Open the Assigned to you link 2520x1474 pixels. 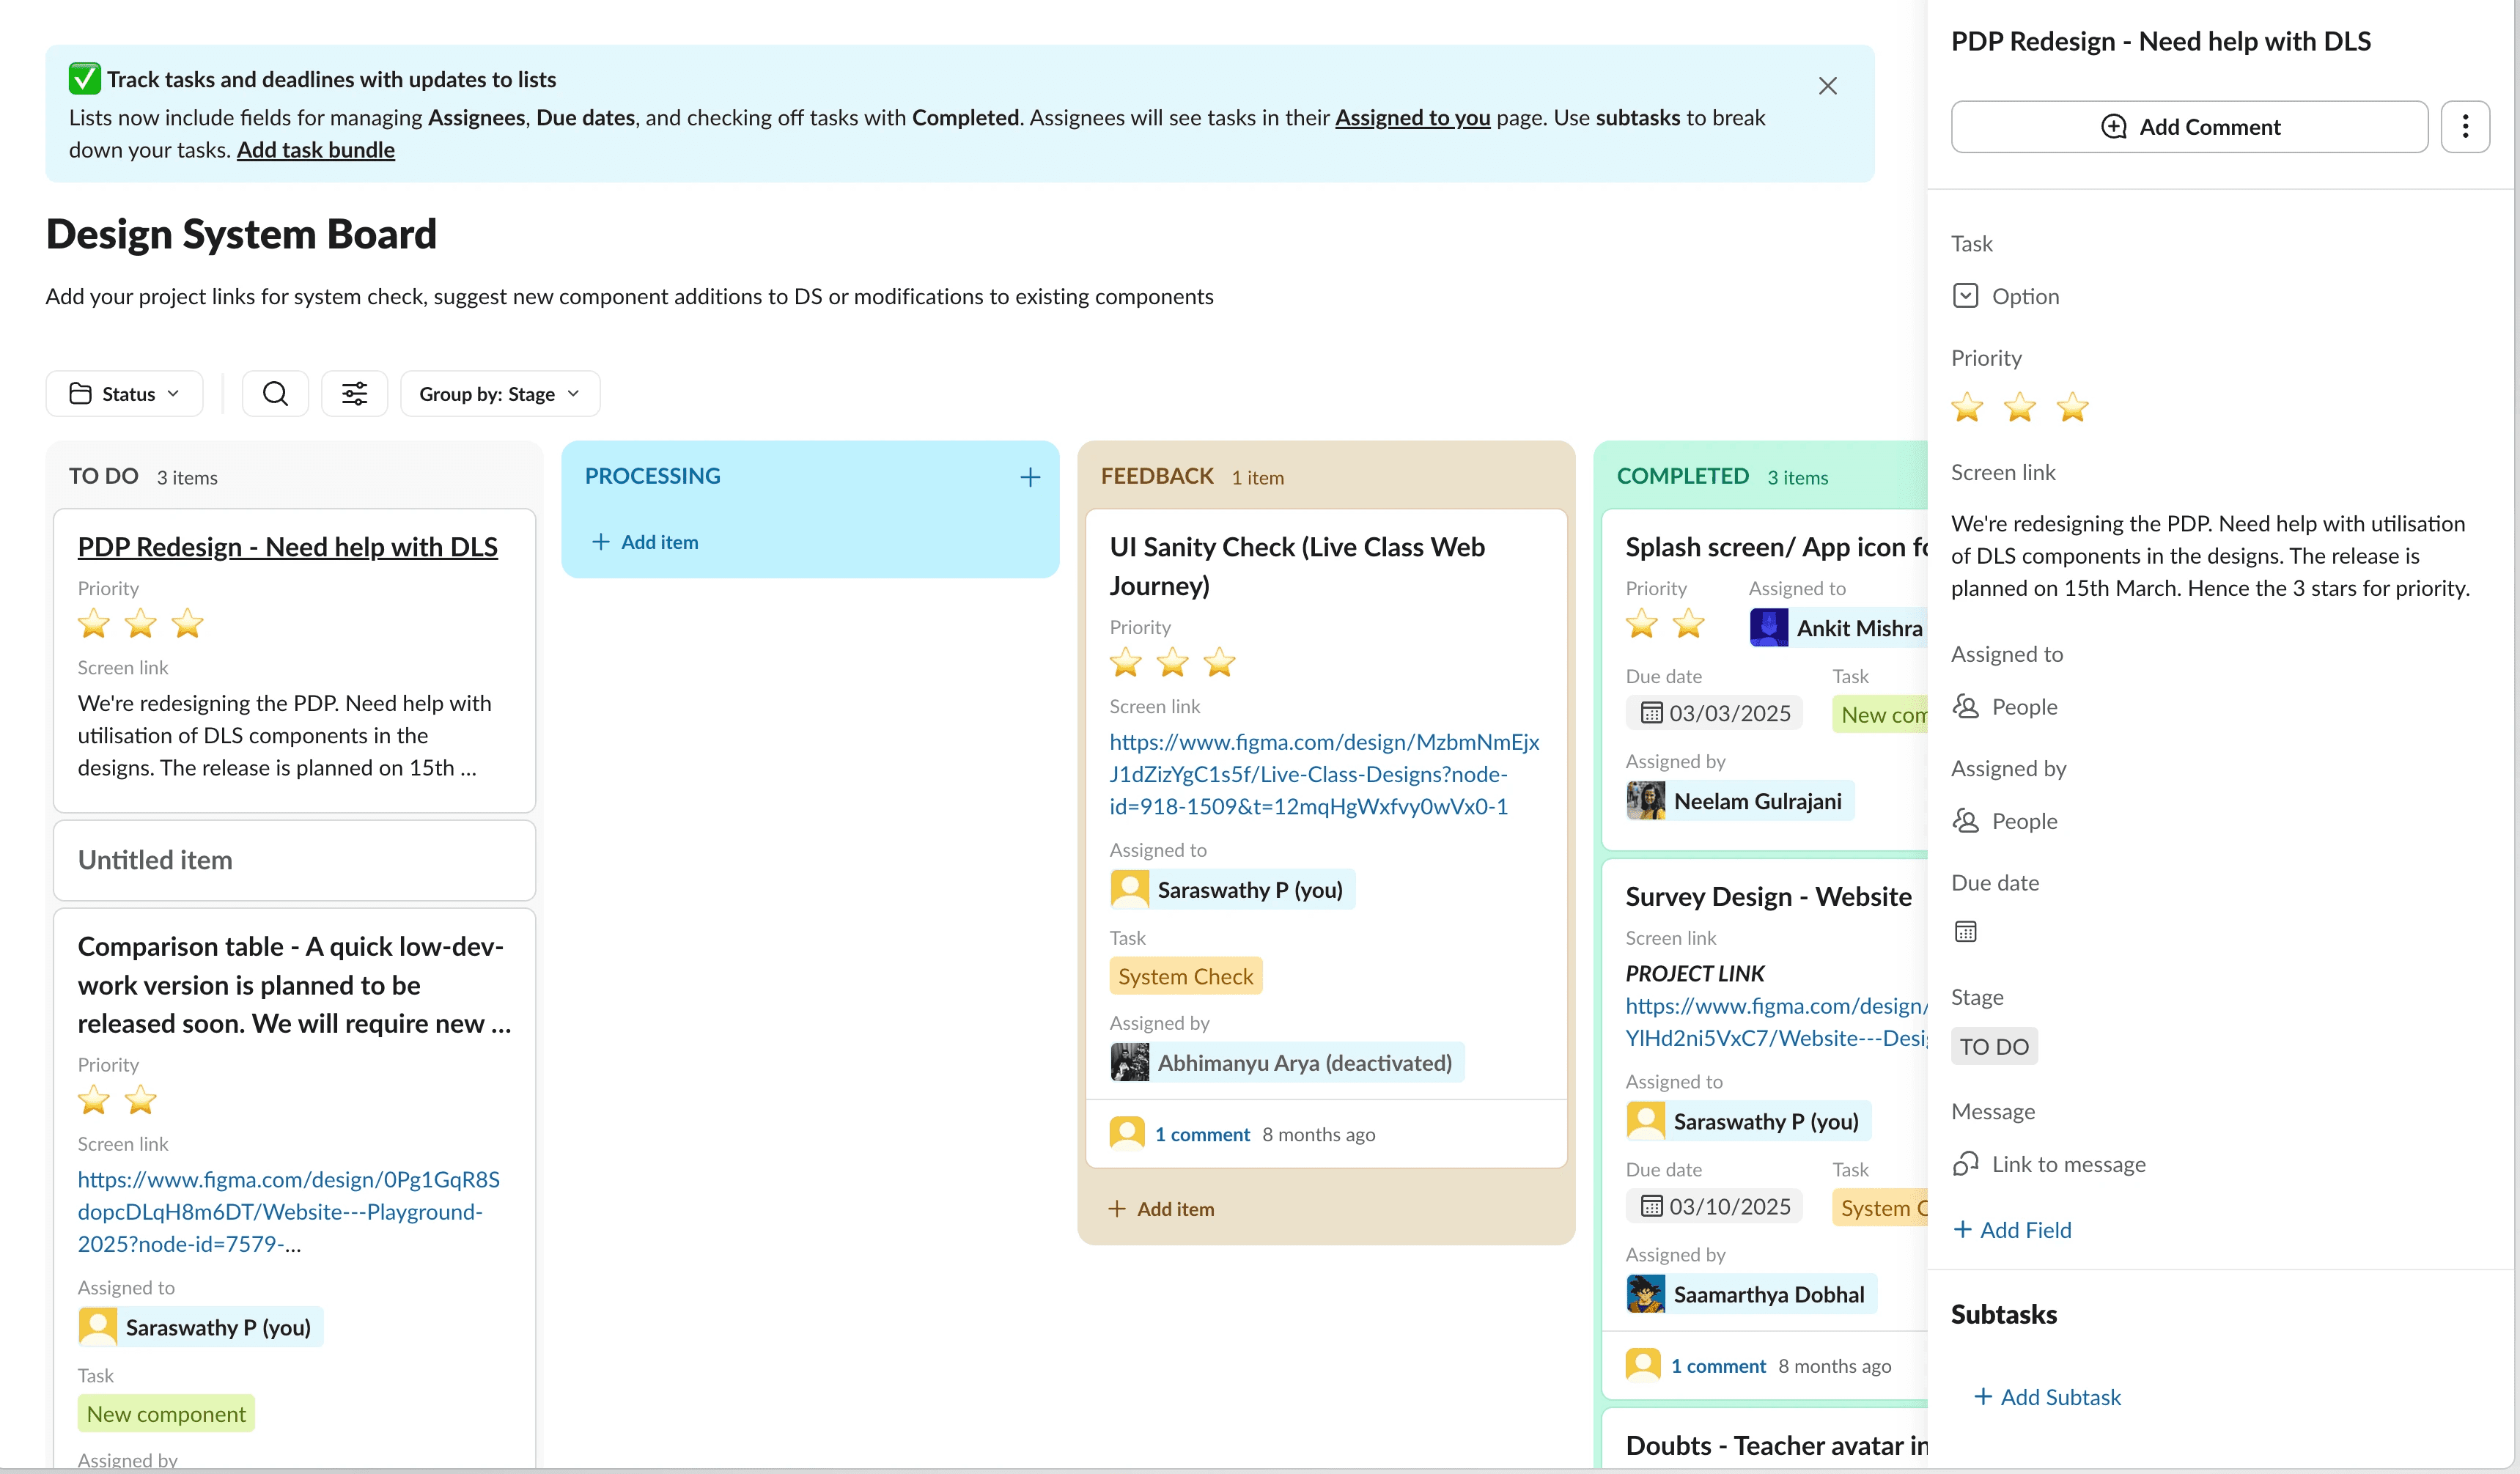click(x=1412, y=118)
